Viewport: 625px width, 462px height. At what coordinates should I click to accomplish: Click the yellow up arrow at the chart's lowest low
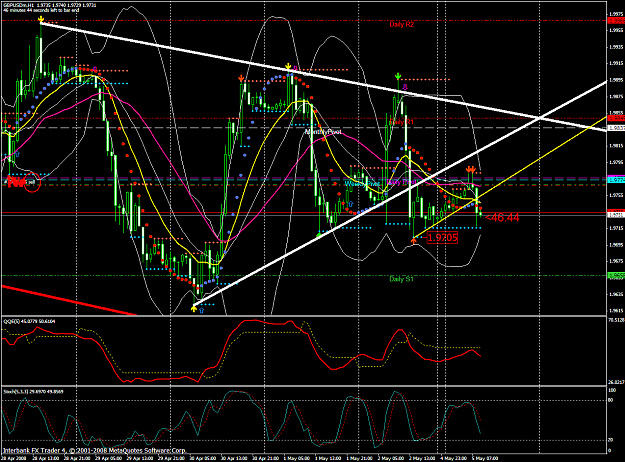(x=194, y=309)
